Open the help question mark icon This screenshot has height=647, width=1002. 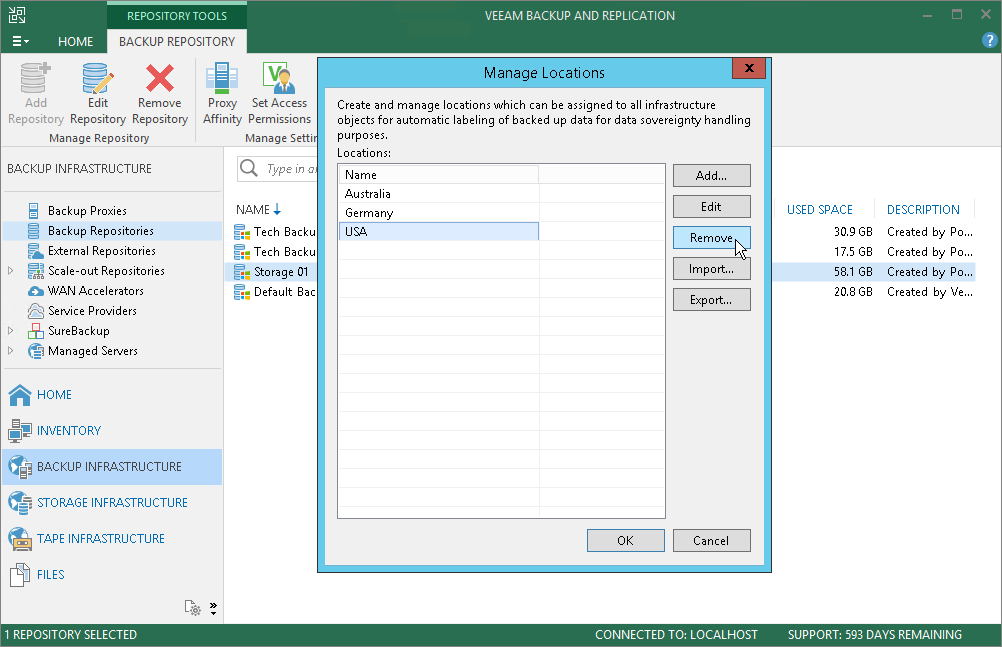pyautogui.click(x=989, y=41)
